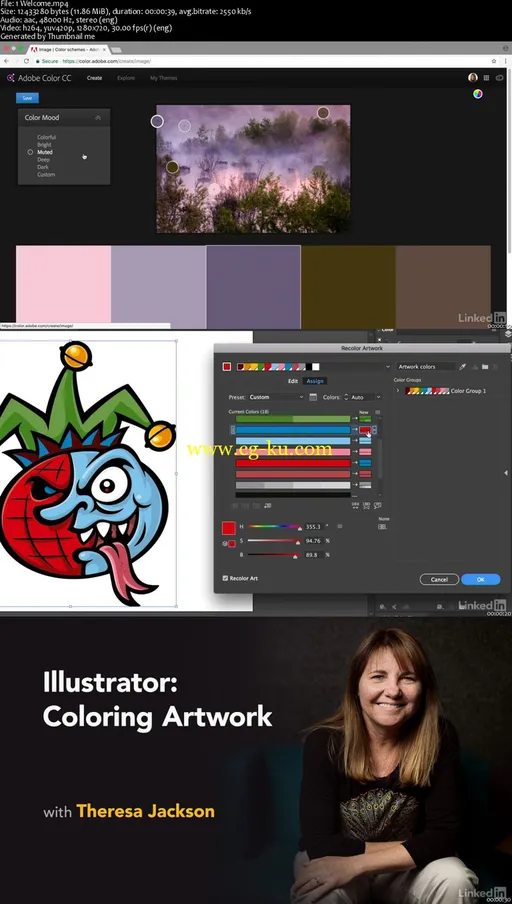Click the Adobe Color CC logo
The image size is (512, 904).
coord(39,78)
